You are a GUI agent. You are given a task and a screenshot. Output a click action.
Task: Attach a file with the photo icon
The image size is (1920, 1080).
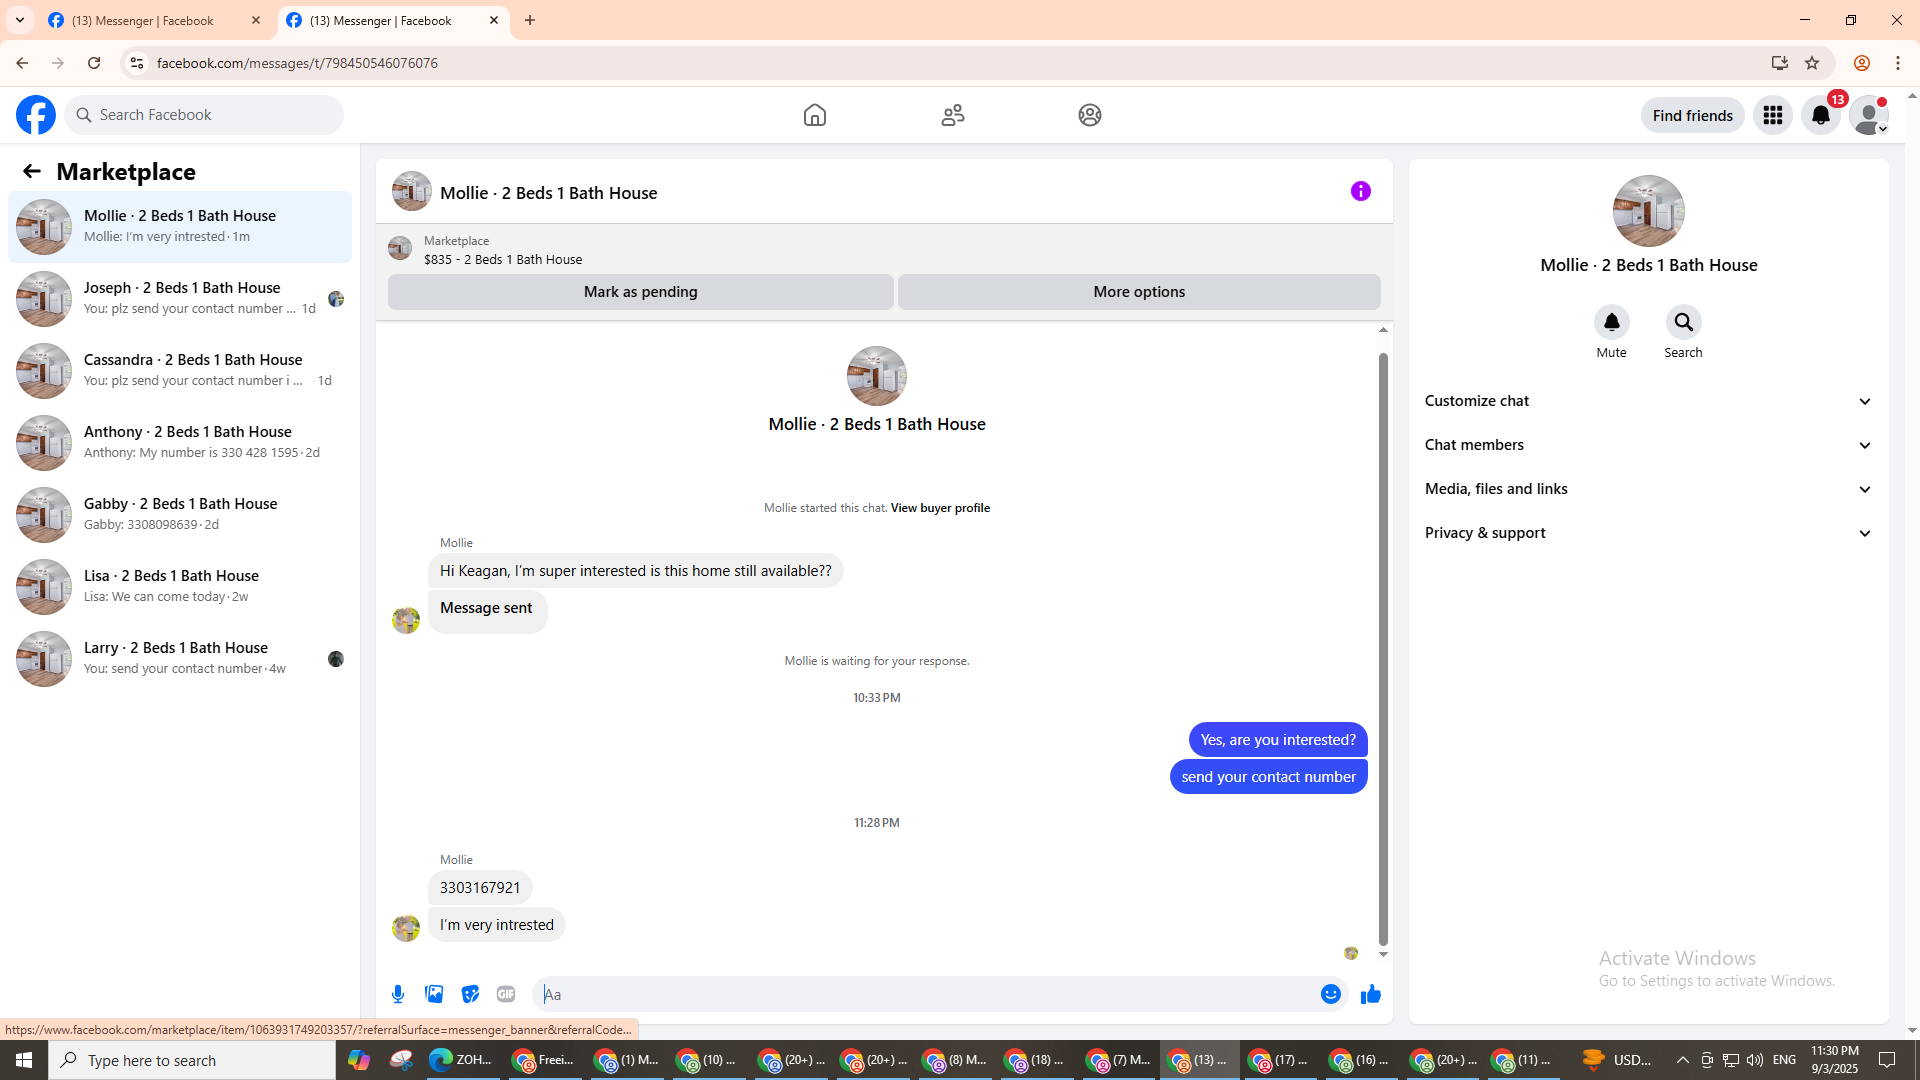(434, 994)
